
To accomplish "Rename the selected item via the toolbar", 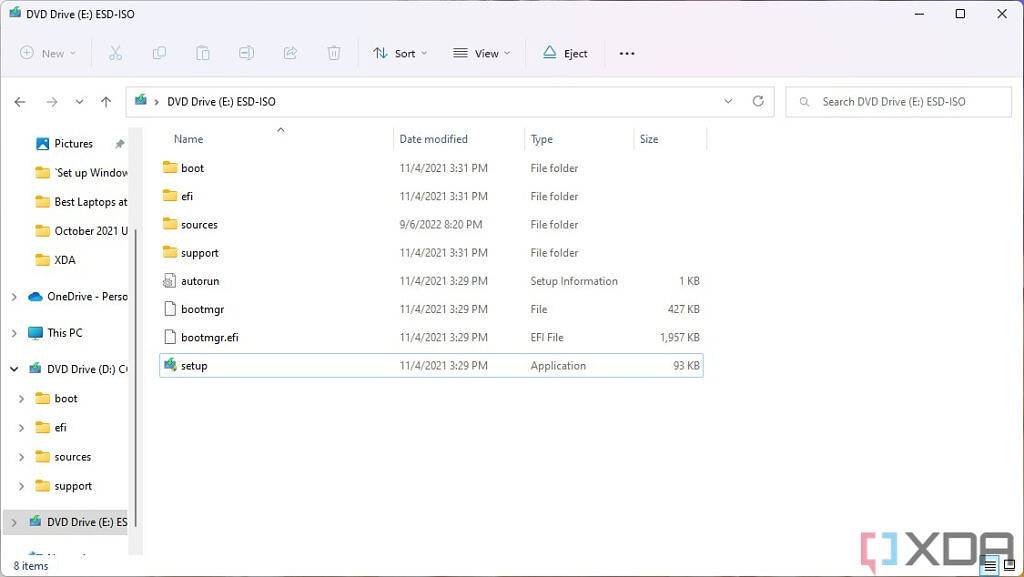I will coord(246,53).
